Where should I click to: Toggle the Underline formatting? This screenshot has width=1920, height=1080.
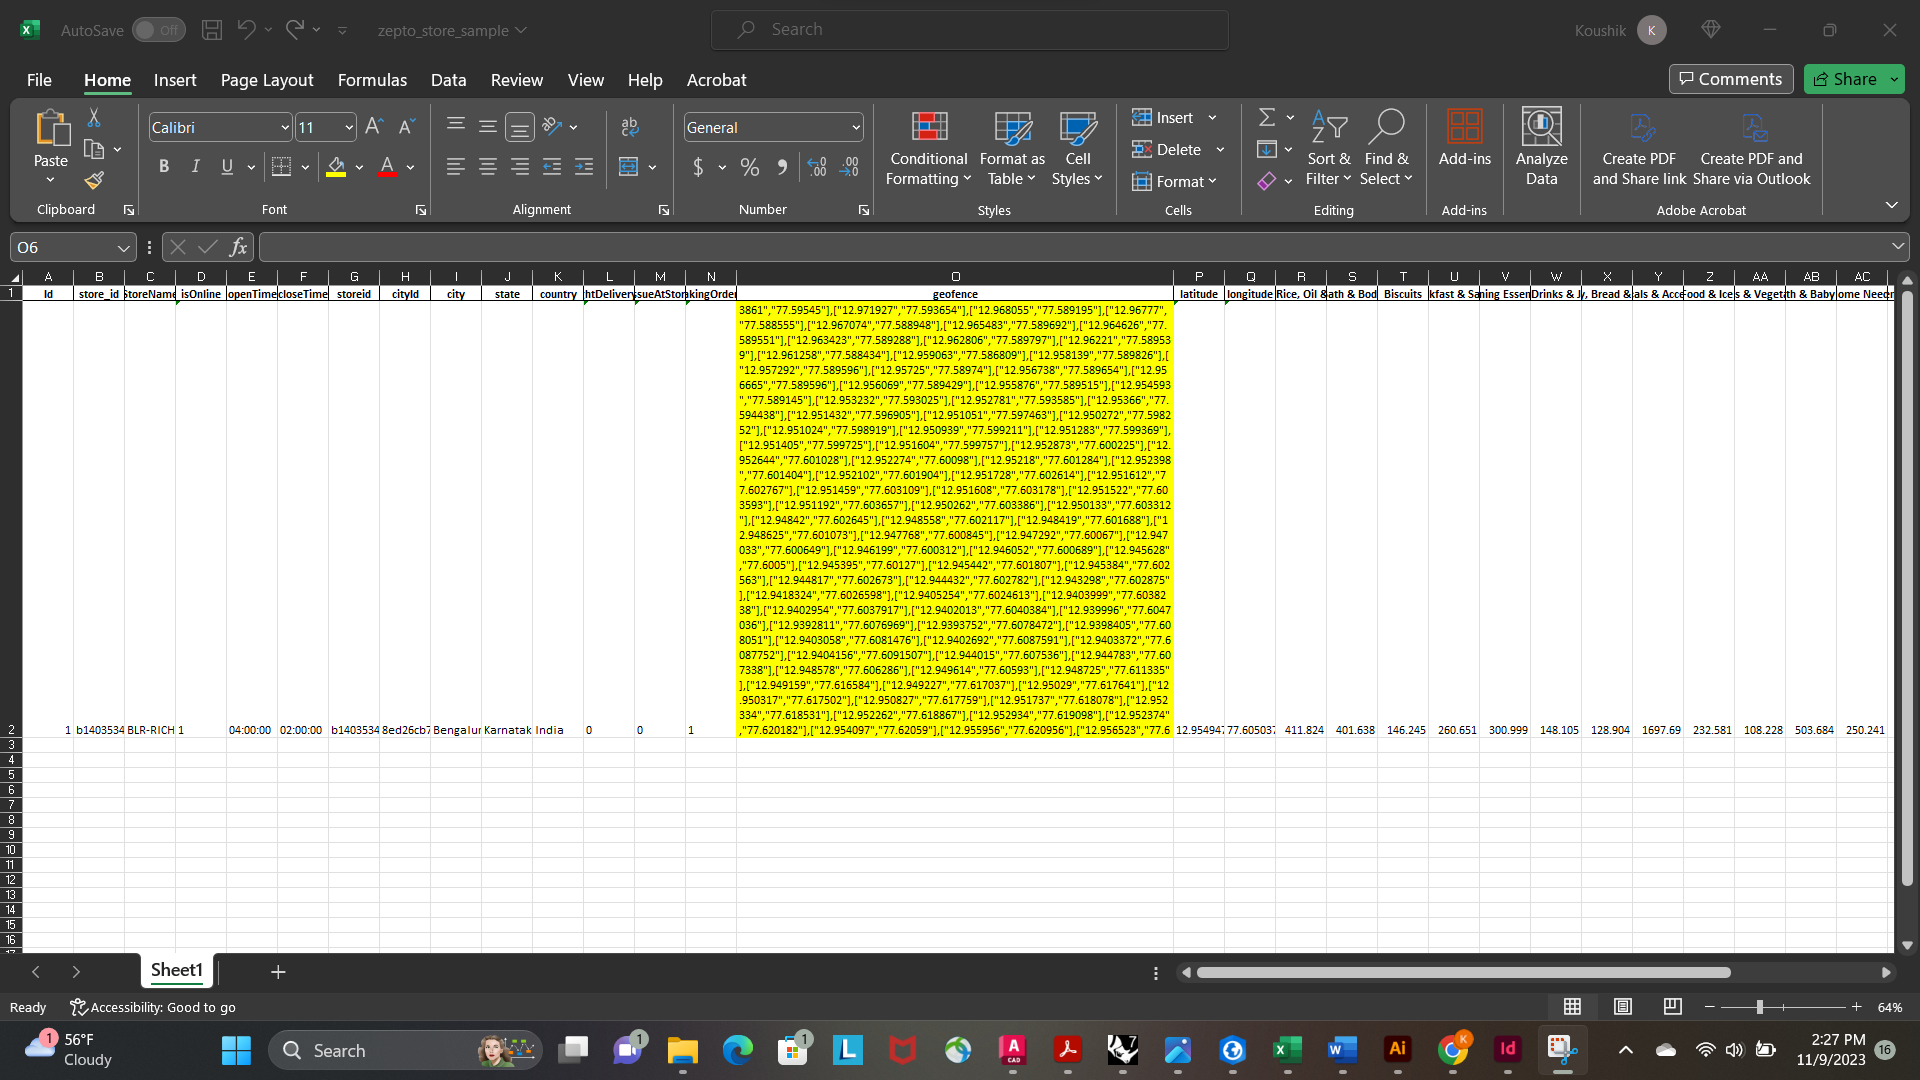227,166
